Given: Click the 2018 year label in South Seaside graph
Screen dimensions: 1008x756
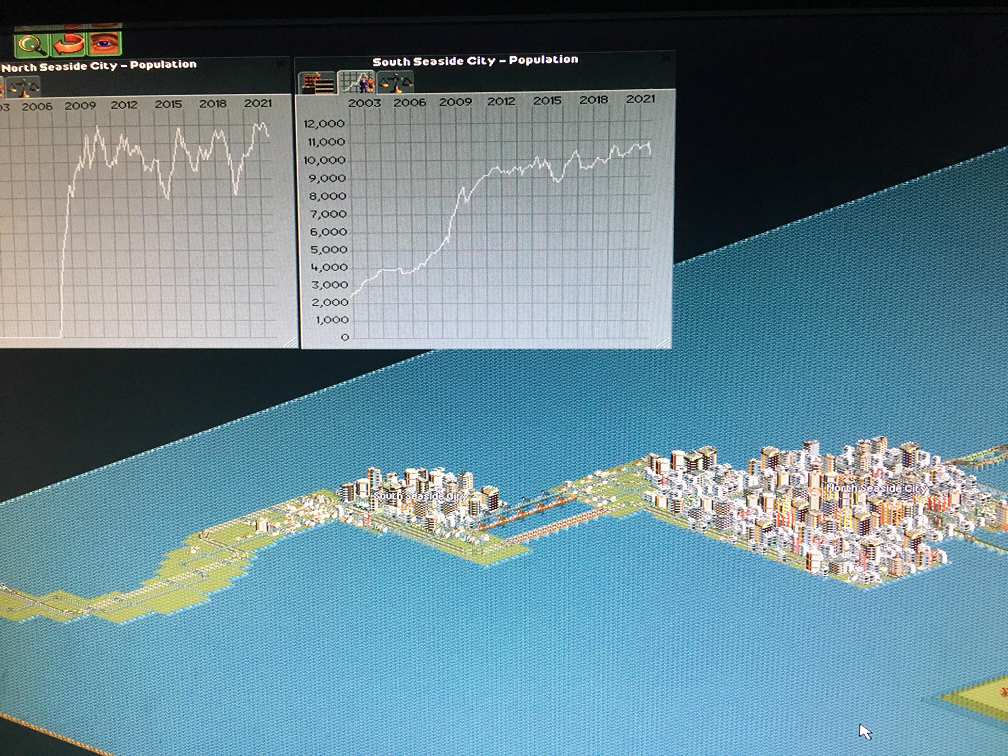Looking at the screenshot, I should [593, 100].
